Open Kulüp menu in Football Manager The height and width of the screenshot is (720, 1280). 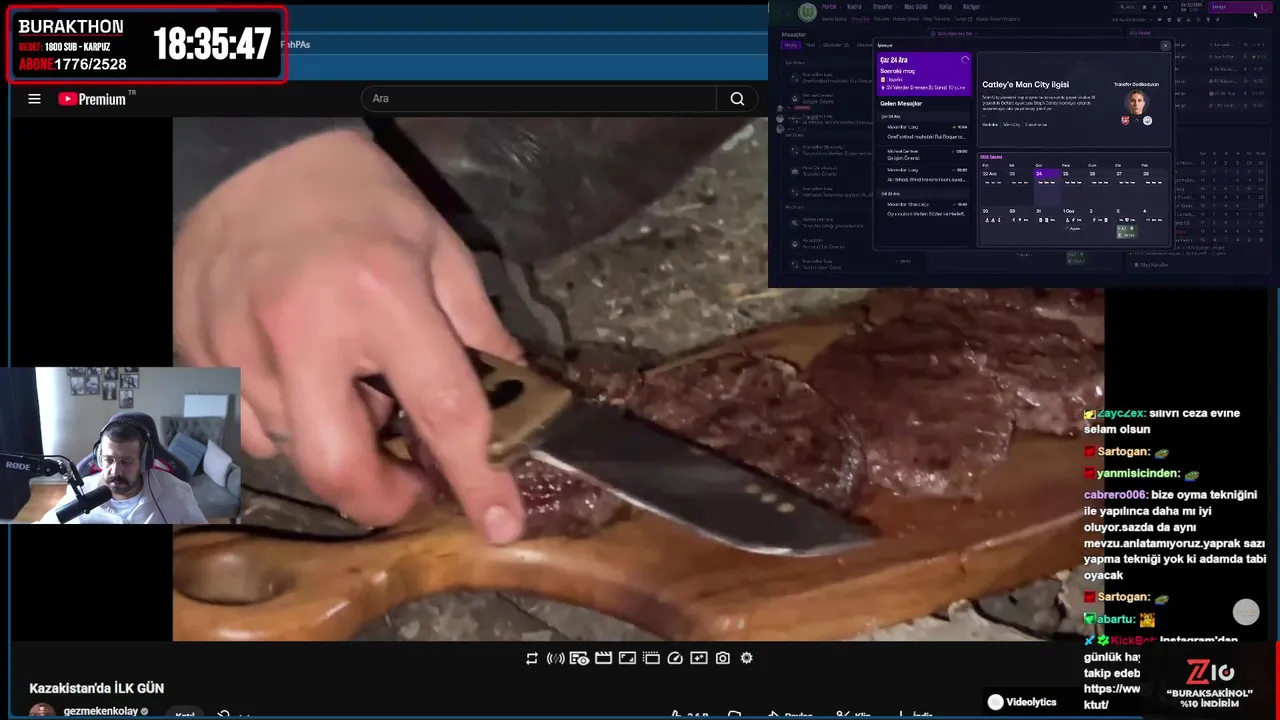click(945, 7)
